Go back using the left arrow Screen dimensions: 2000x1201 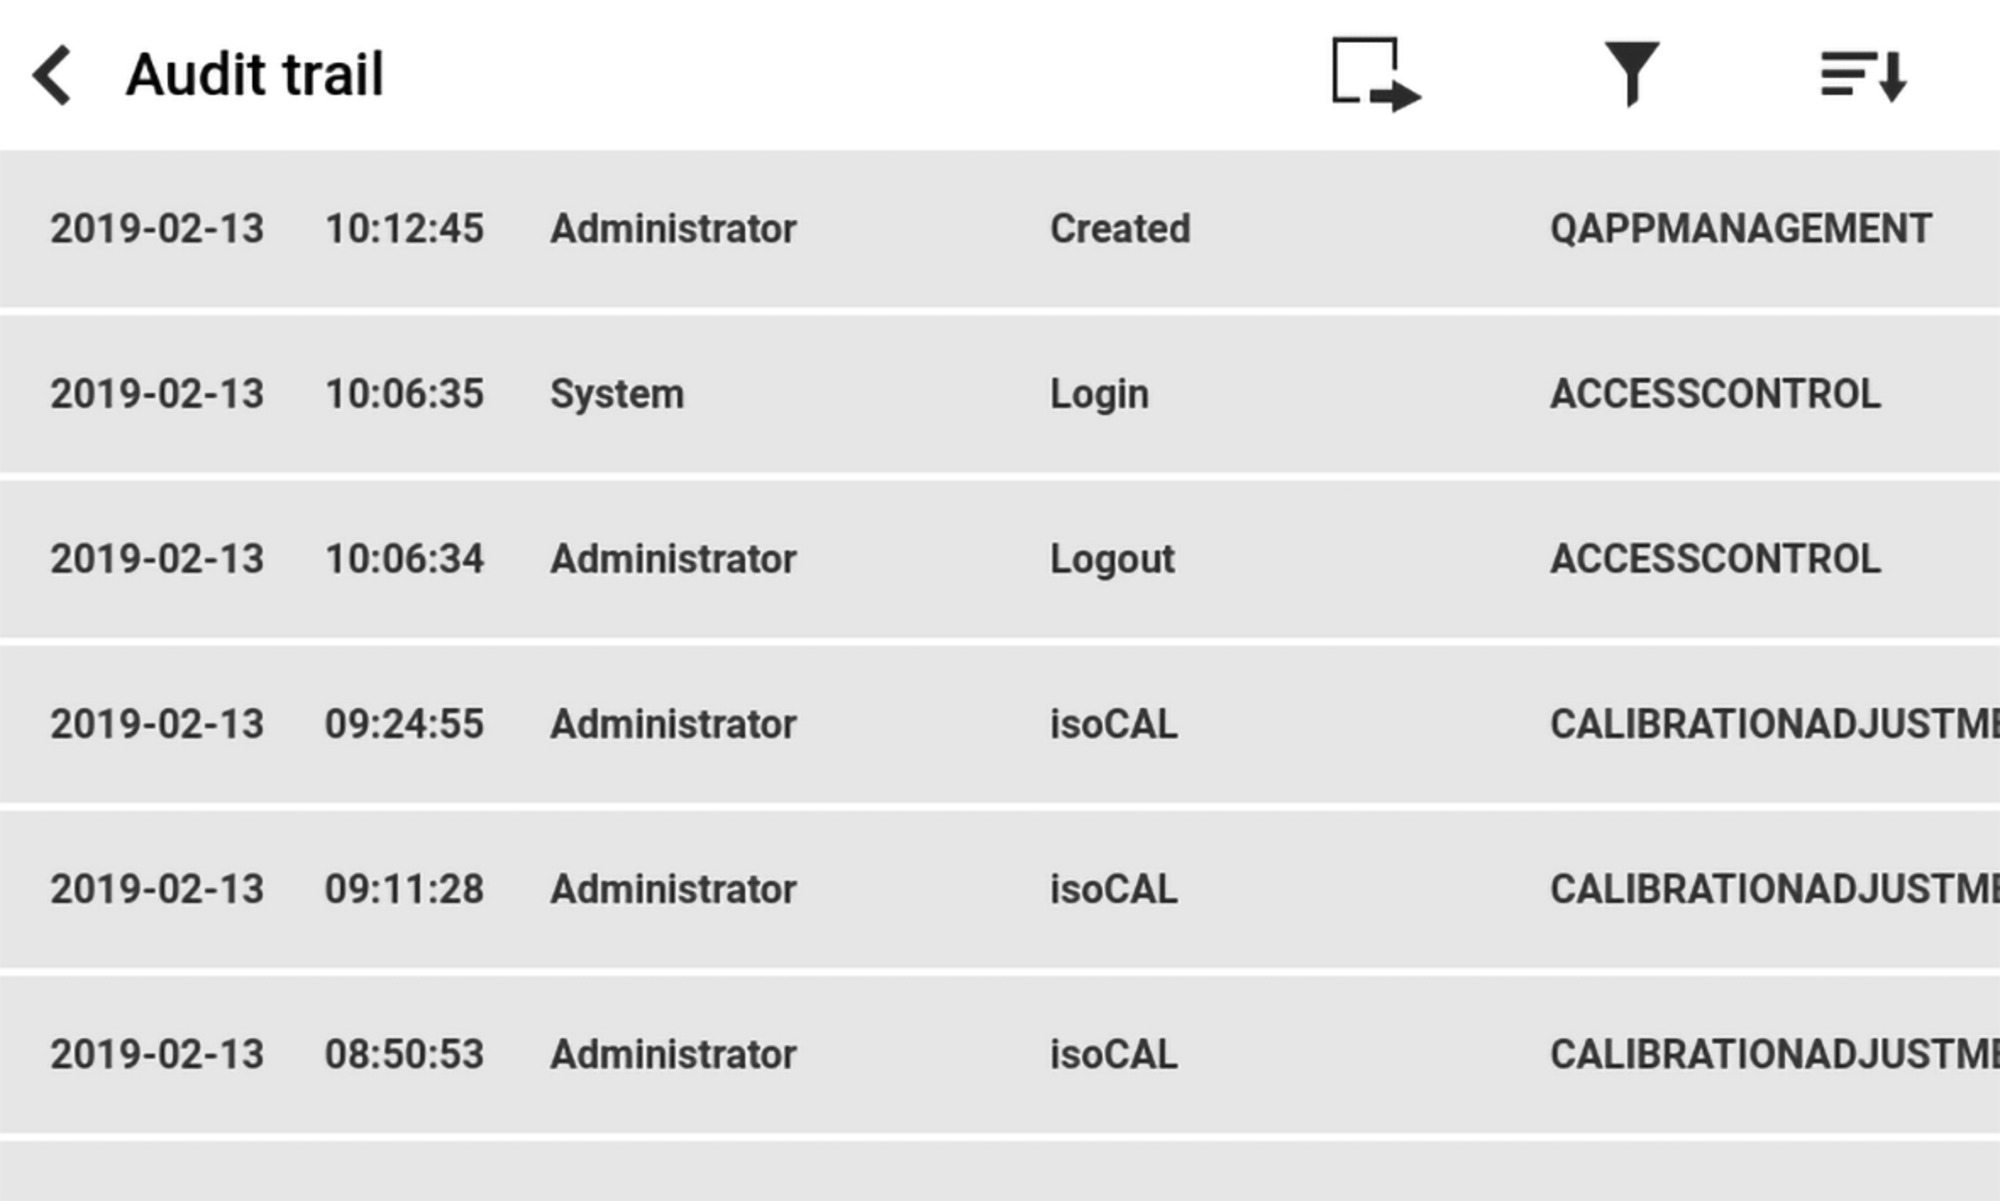[x=53, y=75]
